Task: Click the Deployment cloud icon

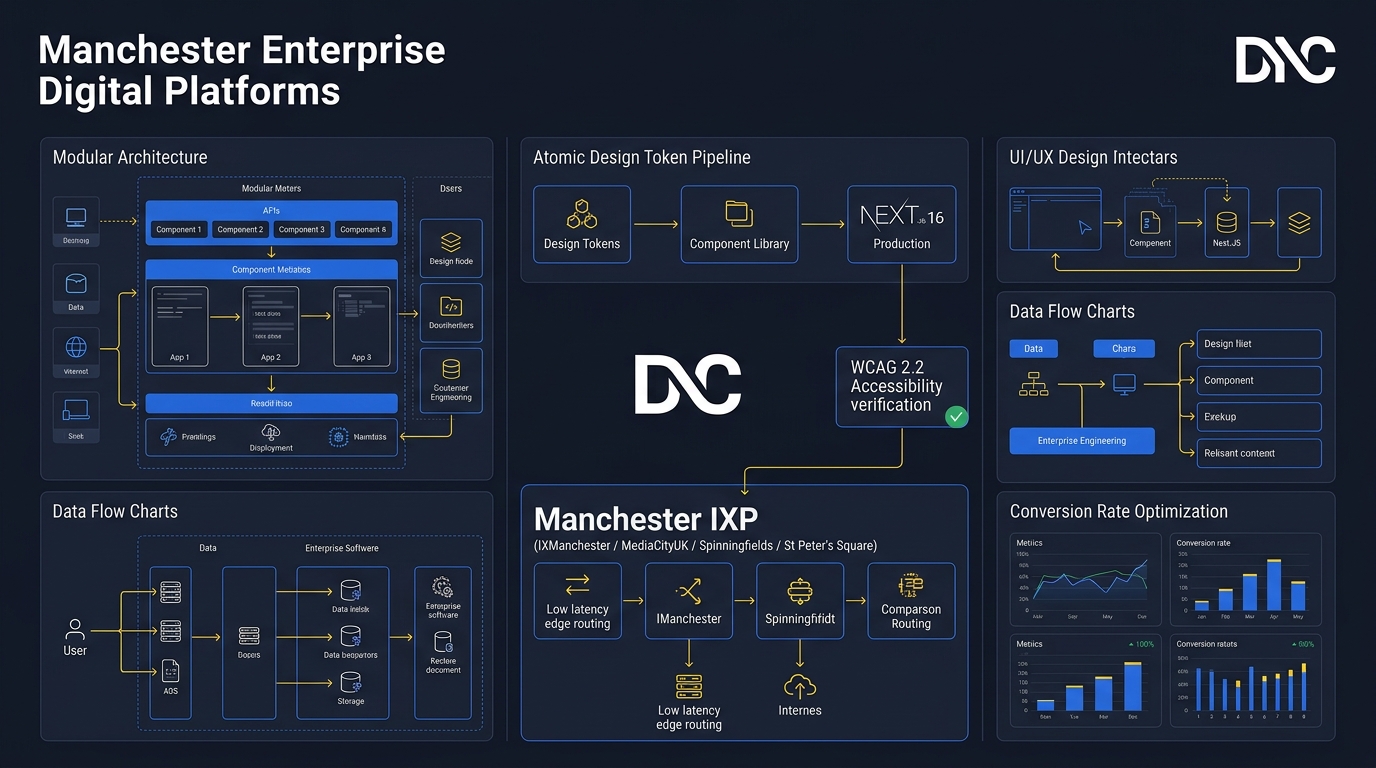Action: [271, 432]
